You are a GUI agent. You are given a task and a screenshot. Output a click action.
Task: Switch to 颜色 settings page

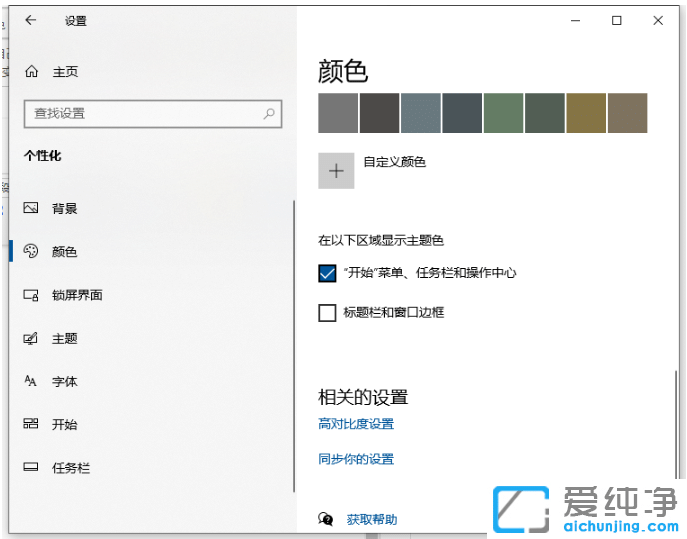coord(64,252)
